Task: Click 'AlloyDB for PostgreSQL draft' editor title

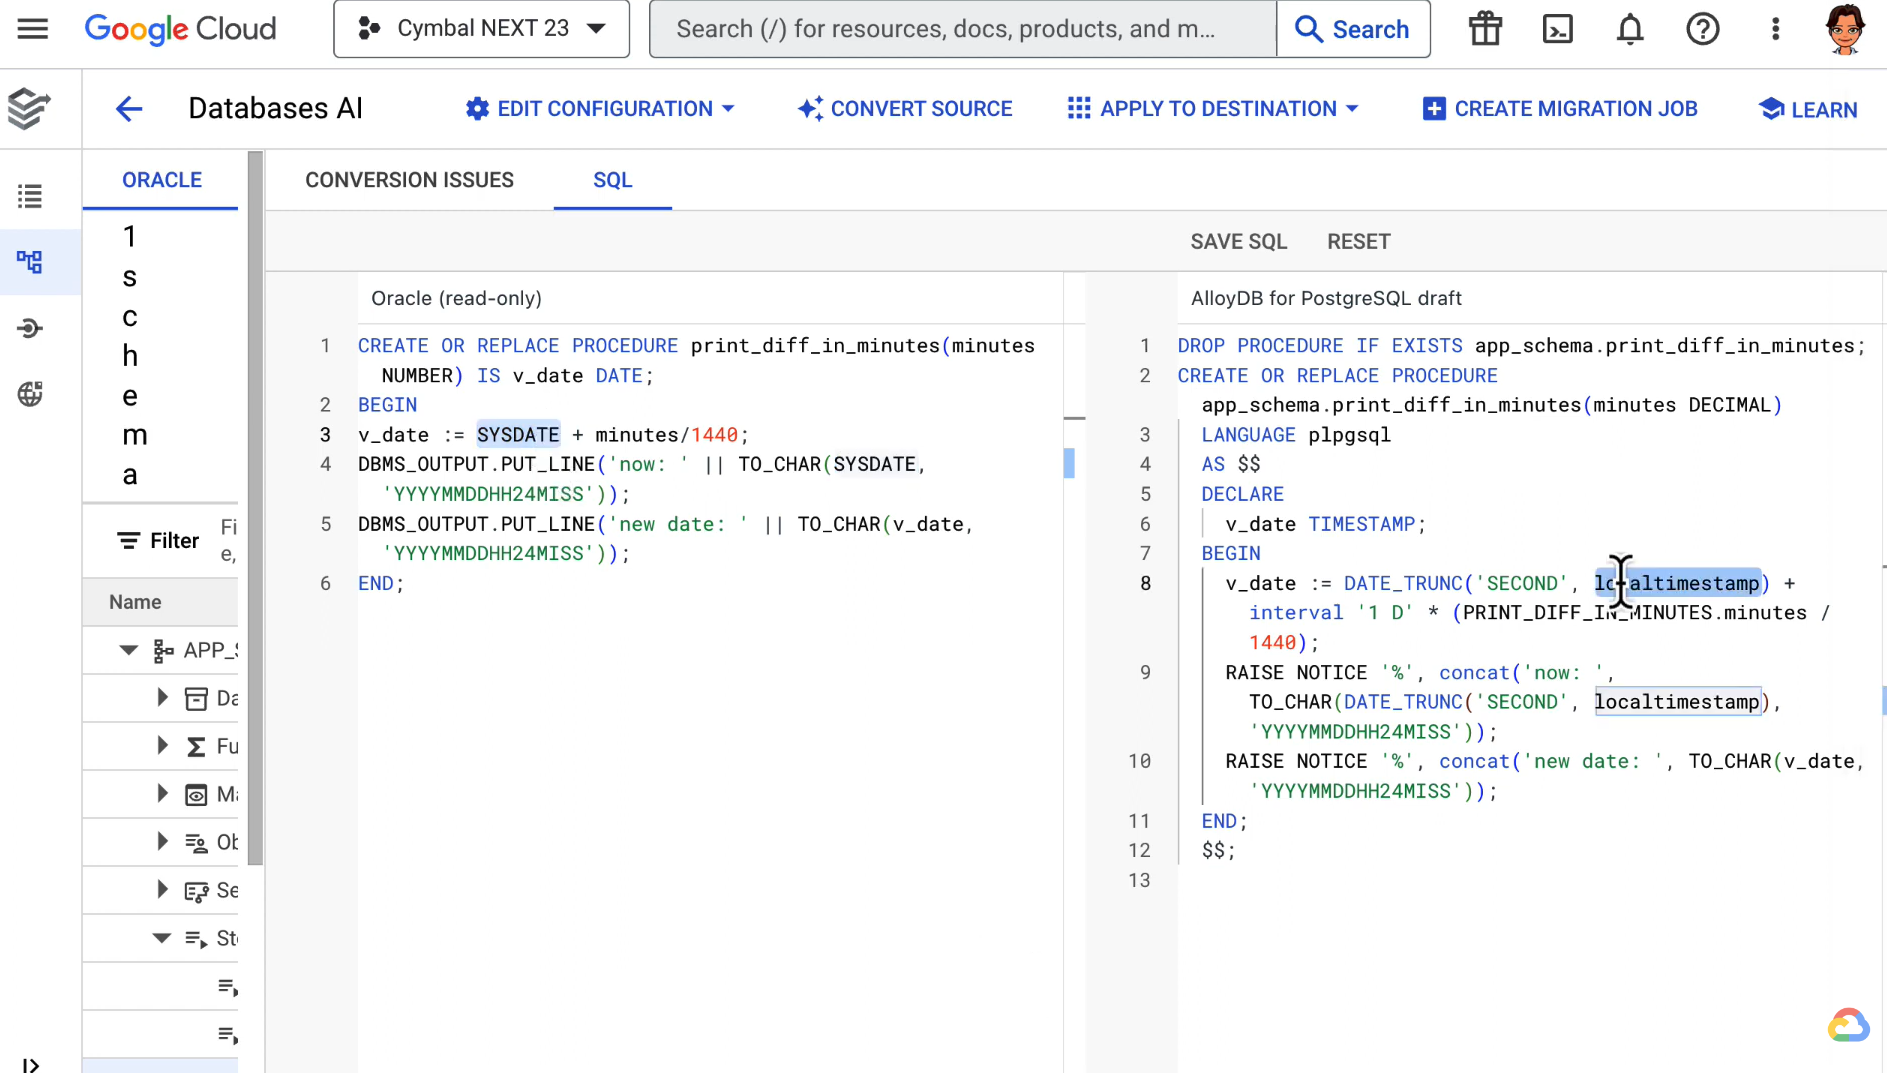Action: [1326, 298]
